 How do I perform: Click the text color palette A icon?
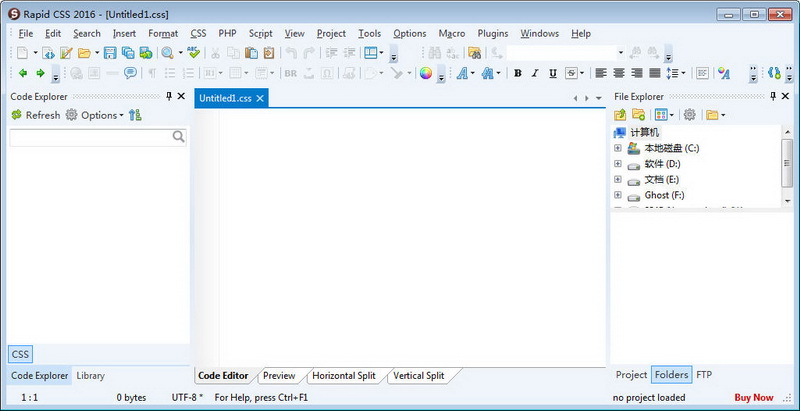[x=723, y=73]
